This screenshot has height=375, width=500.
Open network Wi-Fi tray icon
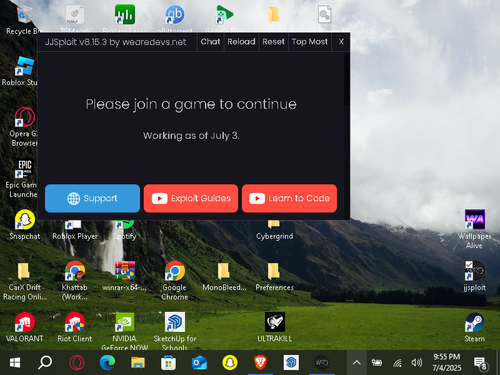click(397, 363)
